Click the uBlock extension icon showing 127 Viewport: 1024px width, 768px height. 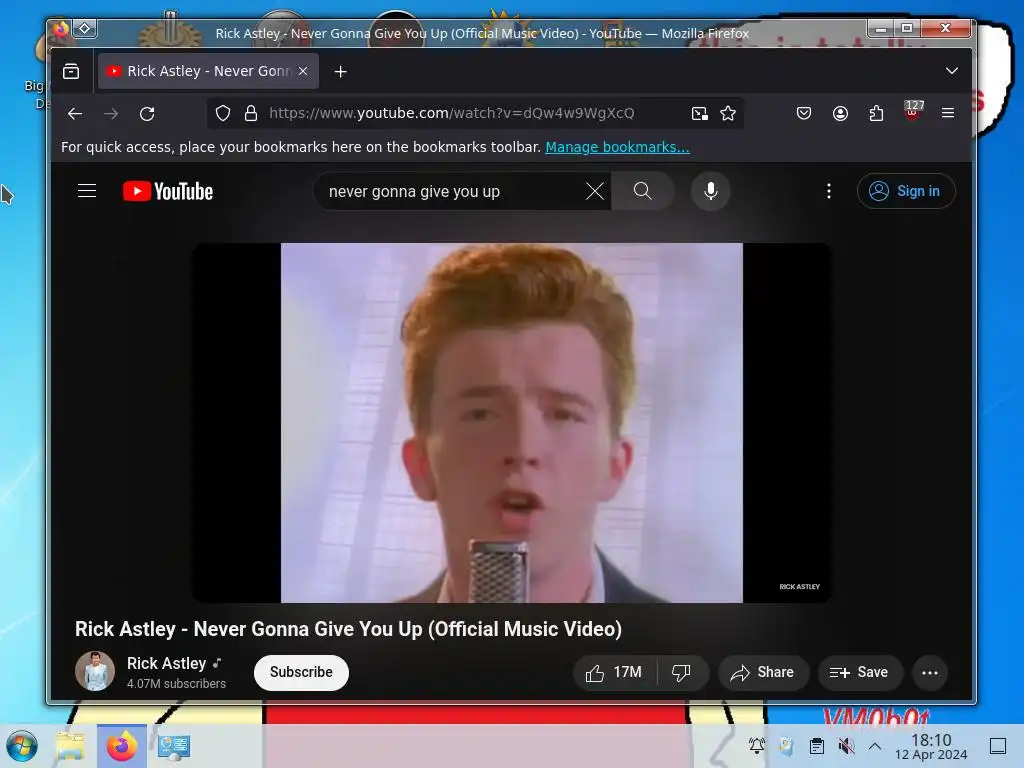point(913,110)
